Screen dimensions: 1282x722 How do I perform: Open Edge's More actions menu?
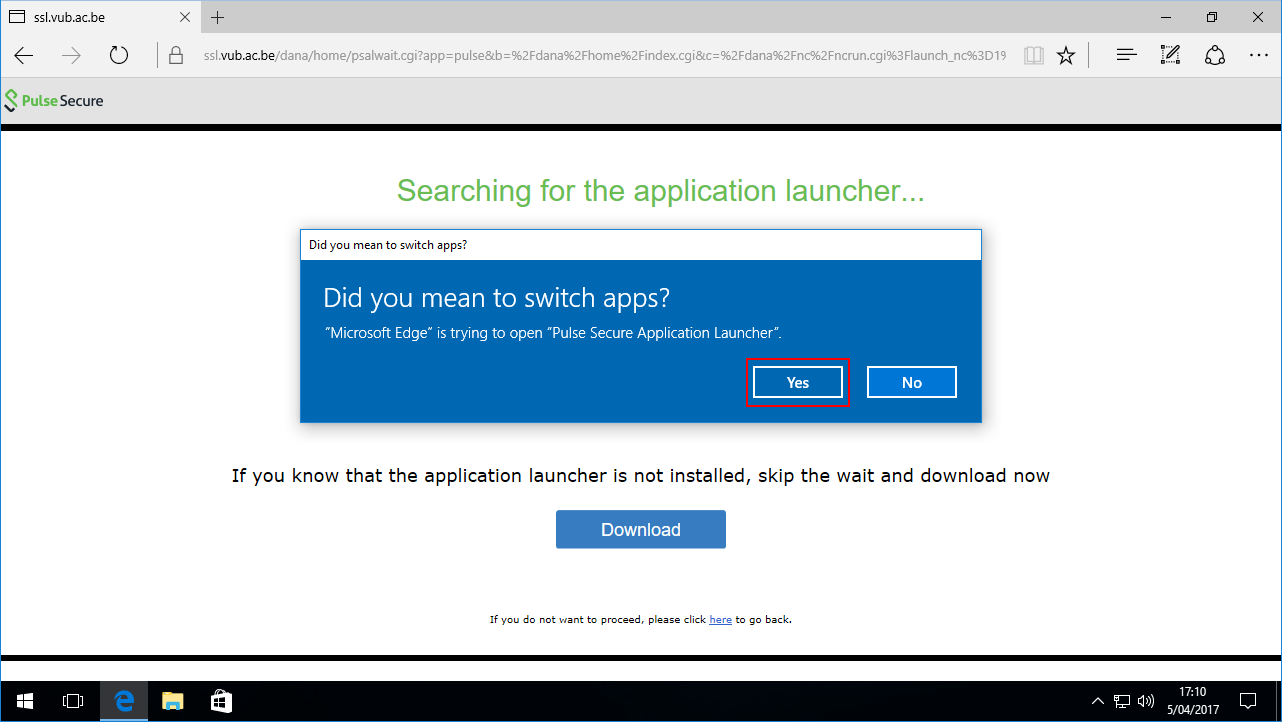[1258, 56]
